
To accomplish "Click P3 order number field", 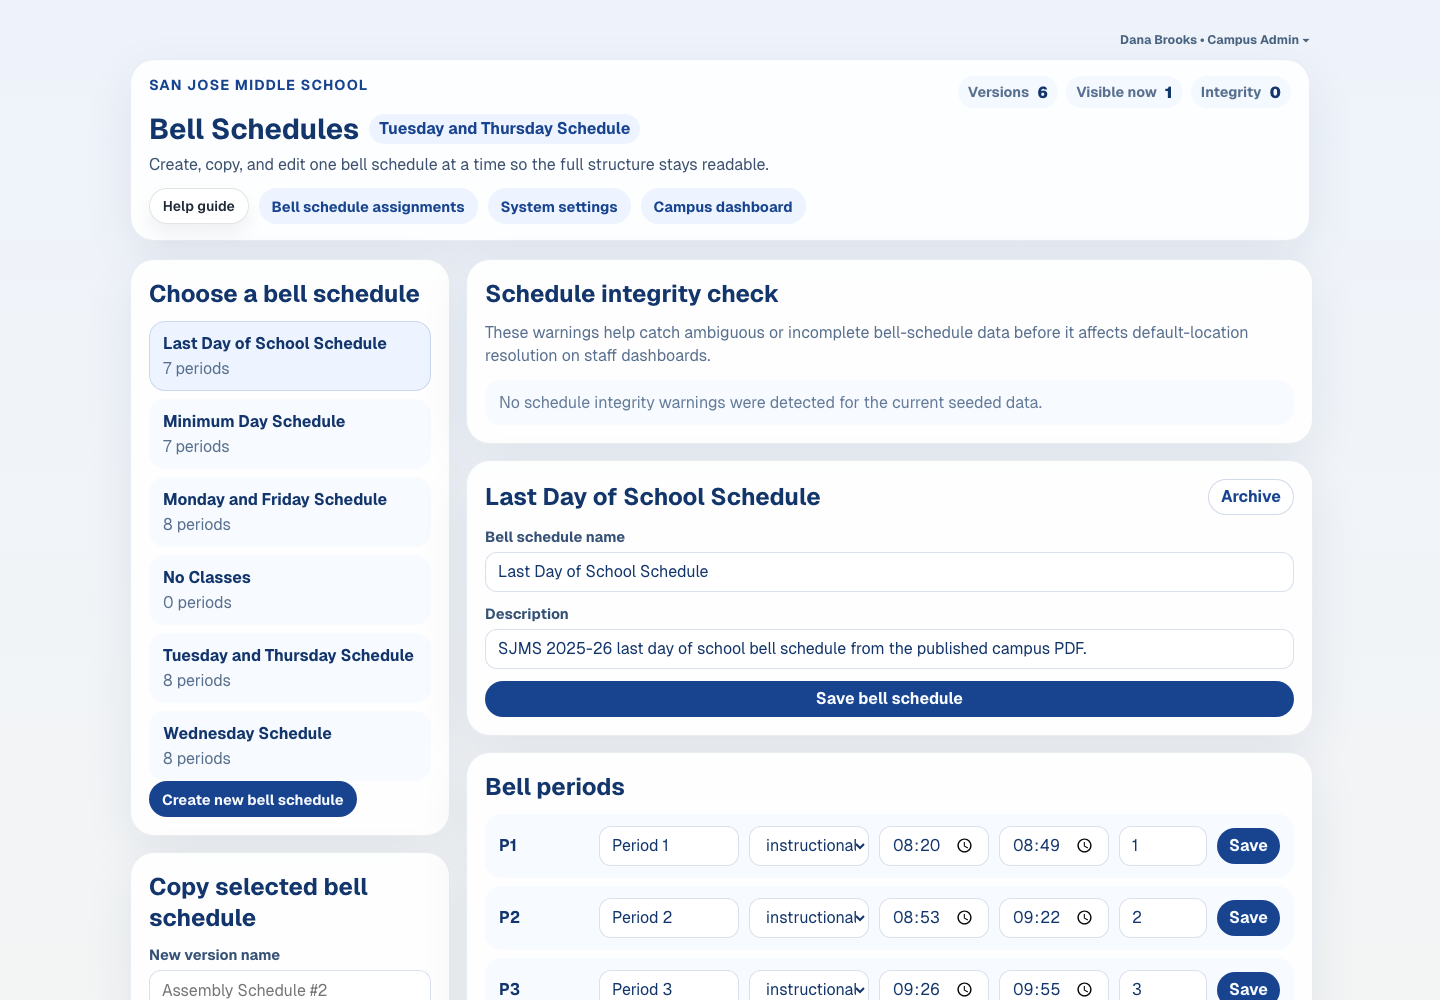I will (1163, 985).
